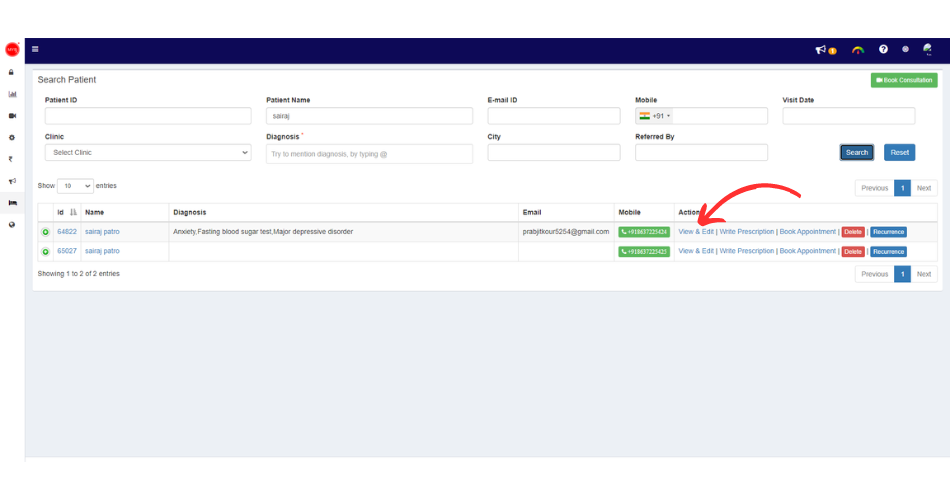This screenshot has width=950, height=500.
Task: Click the lock icon in left sidebar
Action: pos(12,72)
